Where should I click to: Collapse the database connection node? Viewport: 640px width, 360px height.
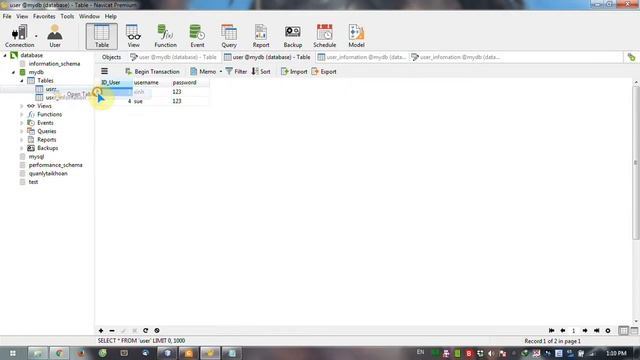point(5,55)
